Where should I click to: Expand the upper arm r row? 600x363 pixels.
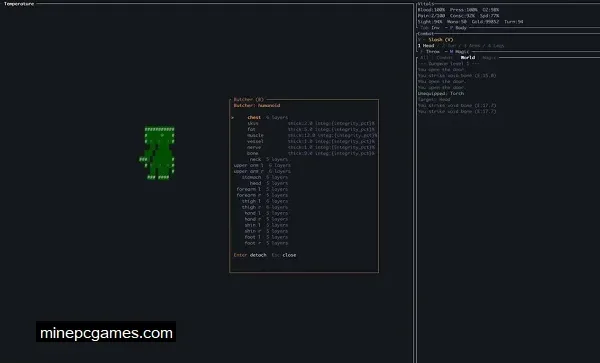(262, 171)
